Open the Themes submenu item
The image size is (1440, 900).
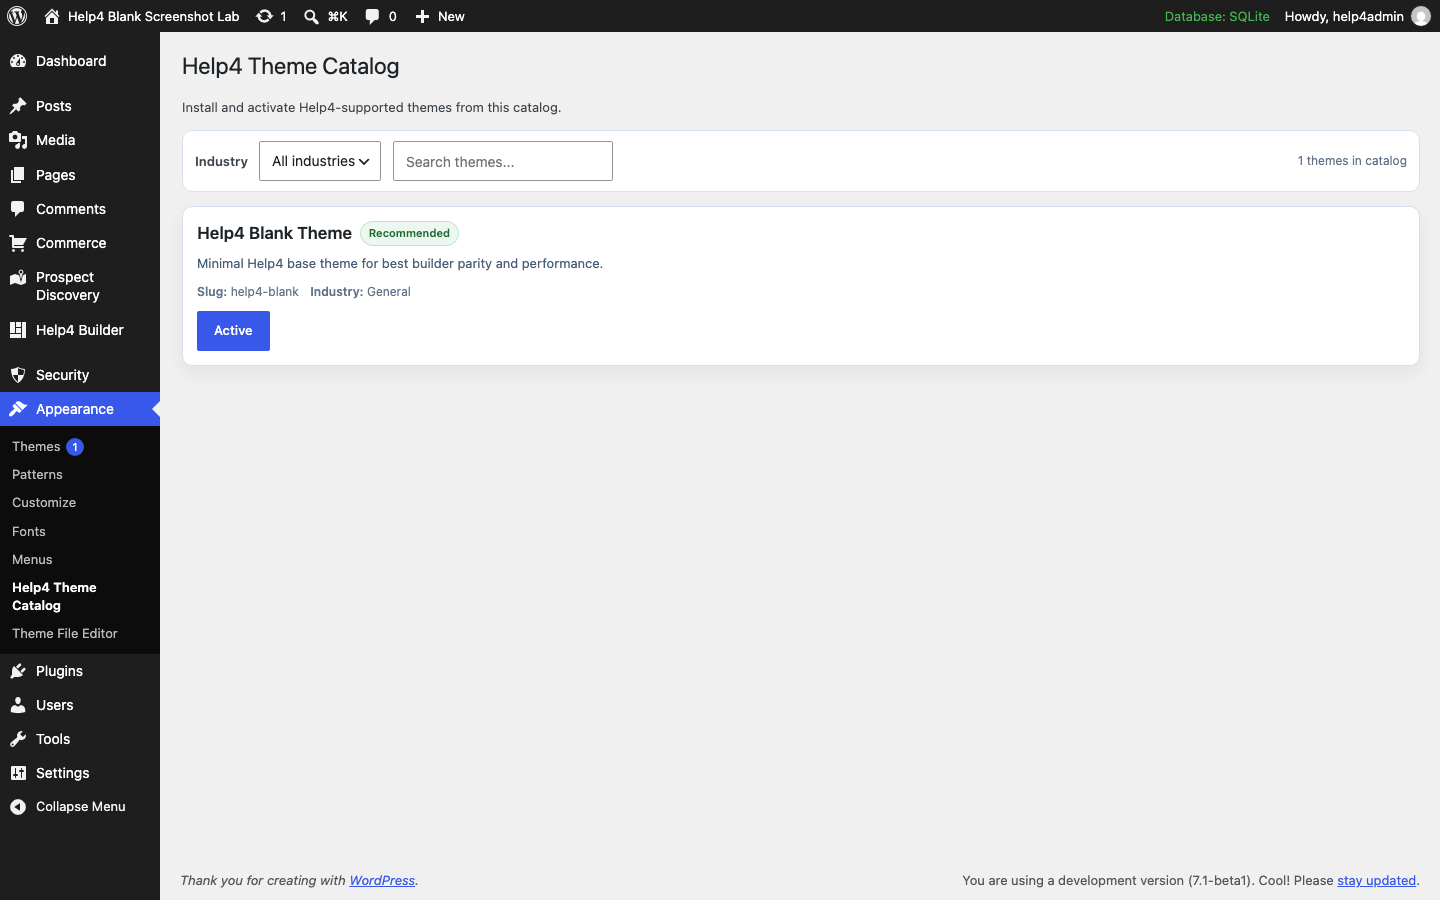pos(80,447)
